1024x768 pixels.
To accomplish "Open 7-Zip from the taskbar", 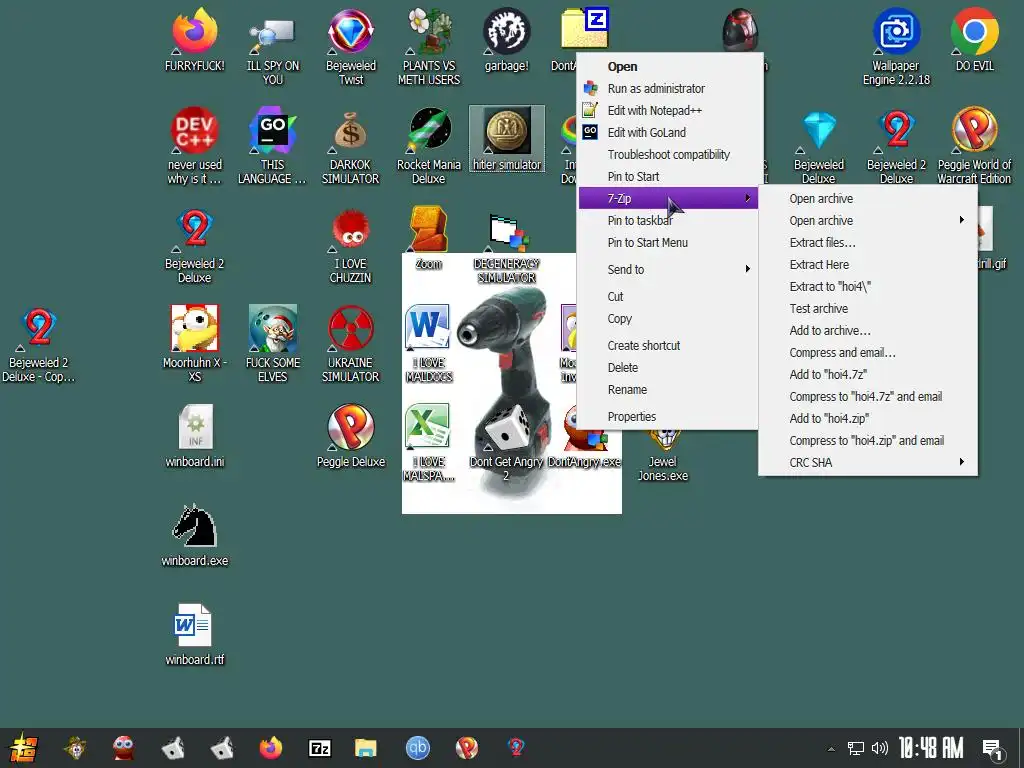I will (x=320, y=748).
